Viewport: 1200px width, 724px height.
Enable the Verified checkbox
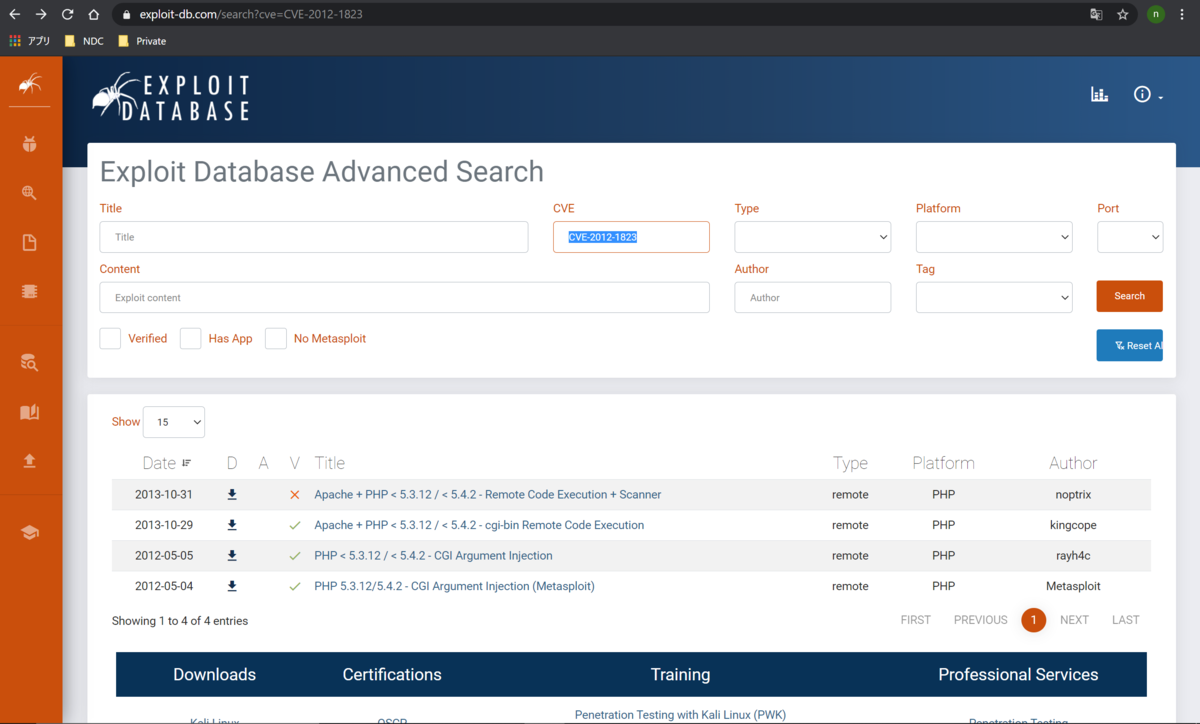pos(110,338)
